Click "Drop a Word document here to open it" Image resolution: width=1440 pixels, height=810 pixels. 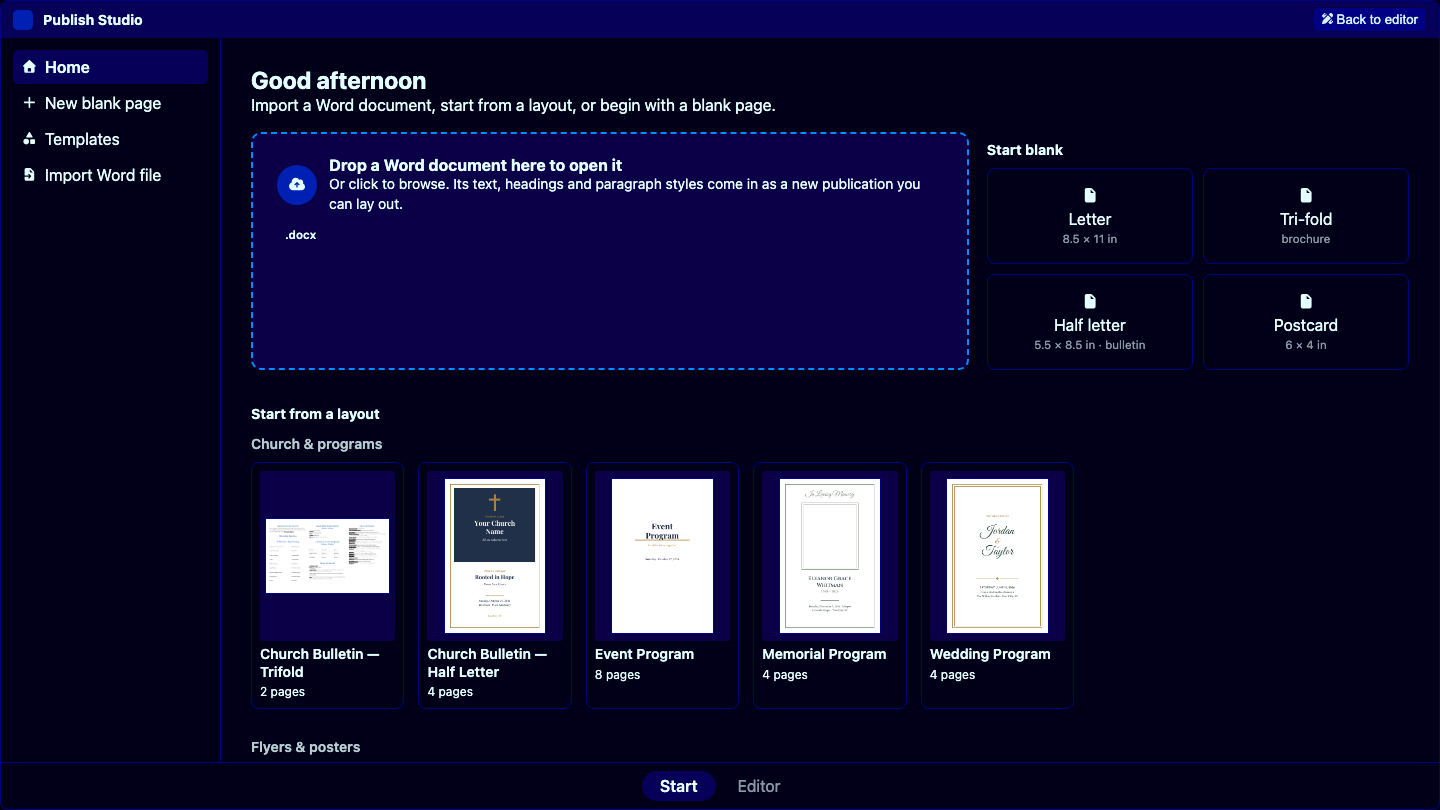pos(476,165)
